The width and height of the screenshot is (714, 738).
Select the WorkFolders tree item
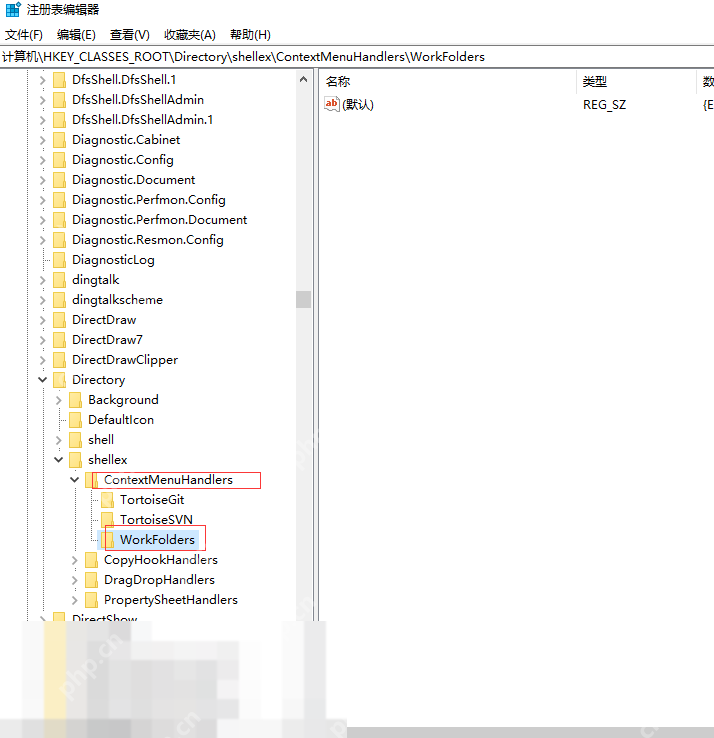click(x=157, y=540)
